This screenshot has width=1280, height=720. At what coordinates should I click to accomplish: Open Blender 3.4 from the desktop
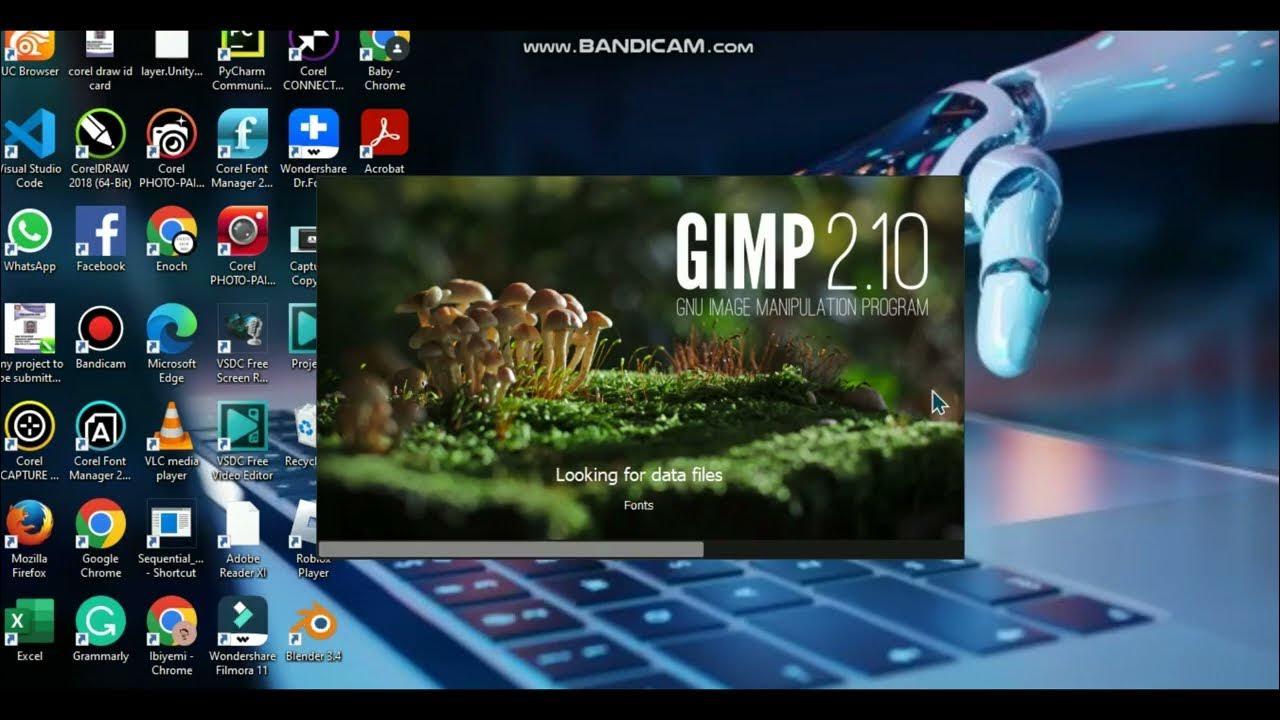coord(313,629)
